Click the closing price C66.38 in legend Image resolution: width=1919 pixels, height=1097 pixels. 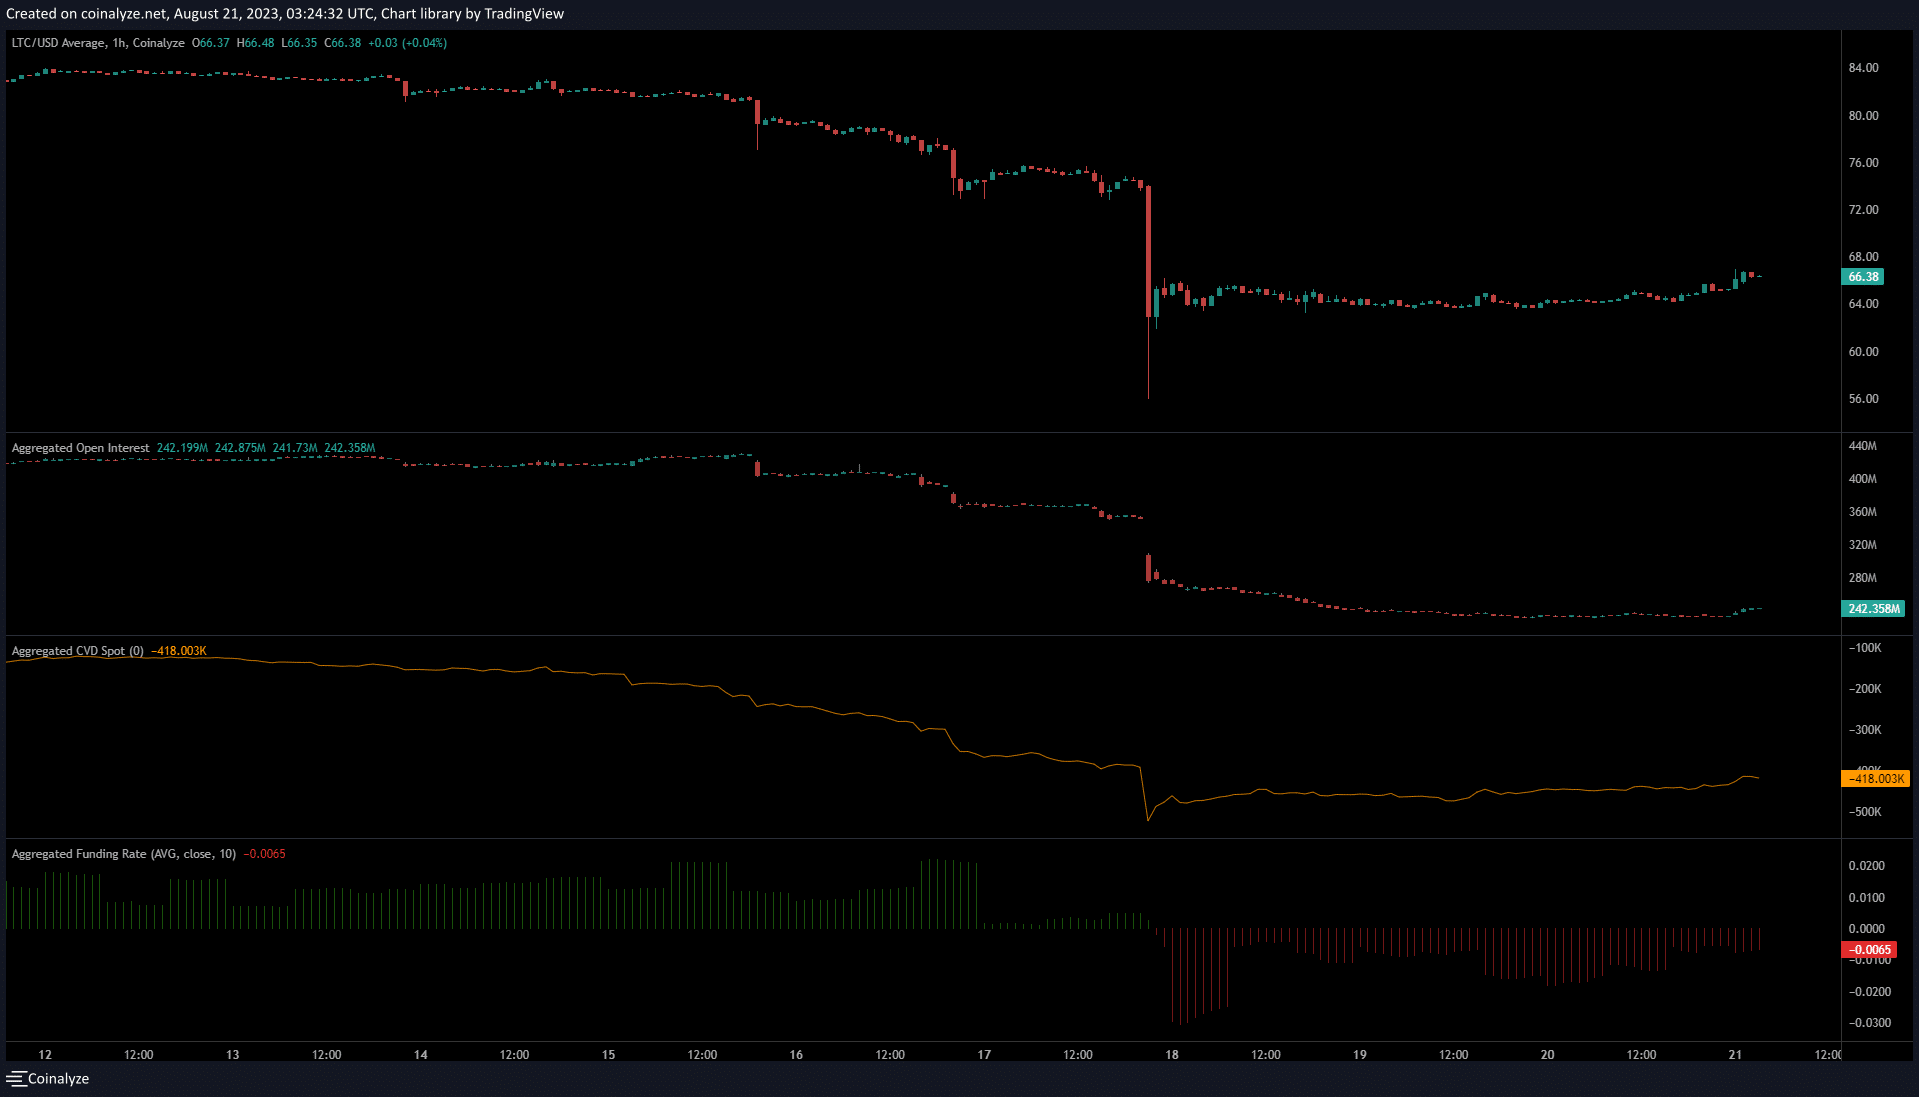click(343, 43)
